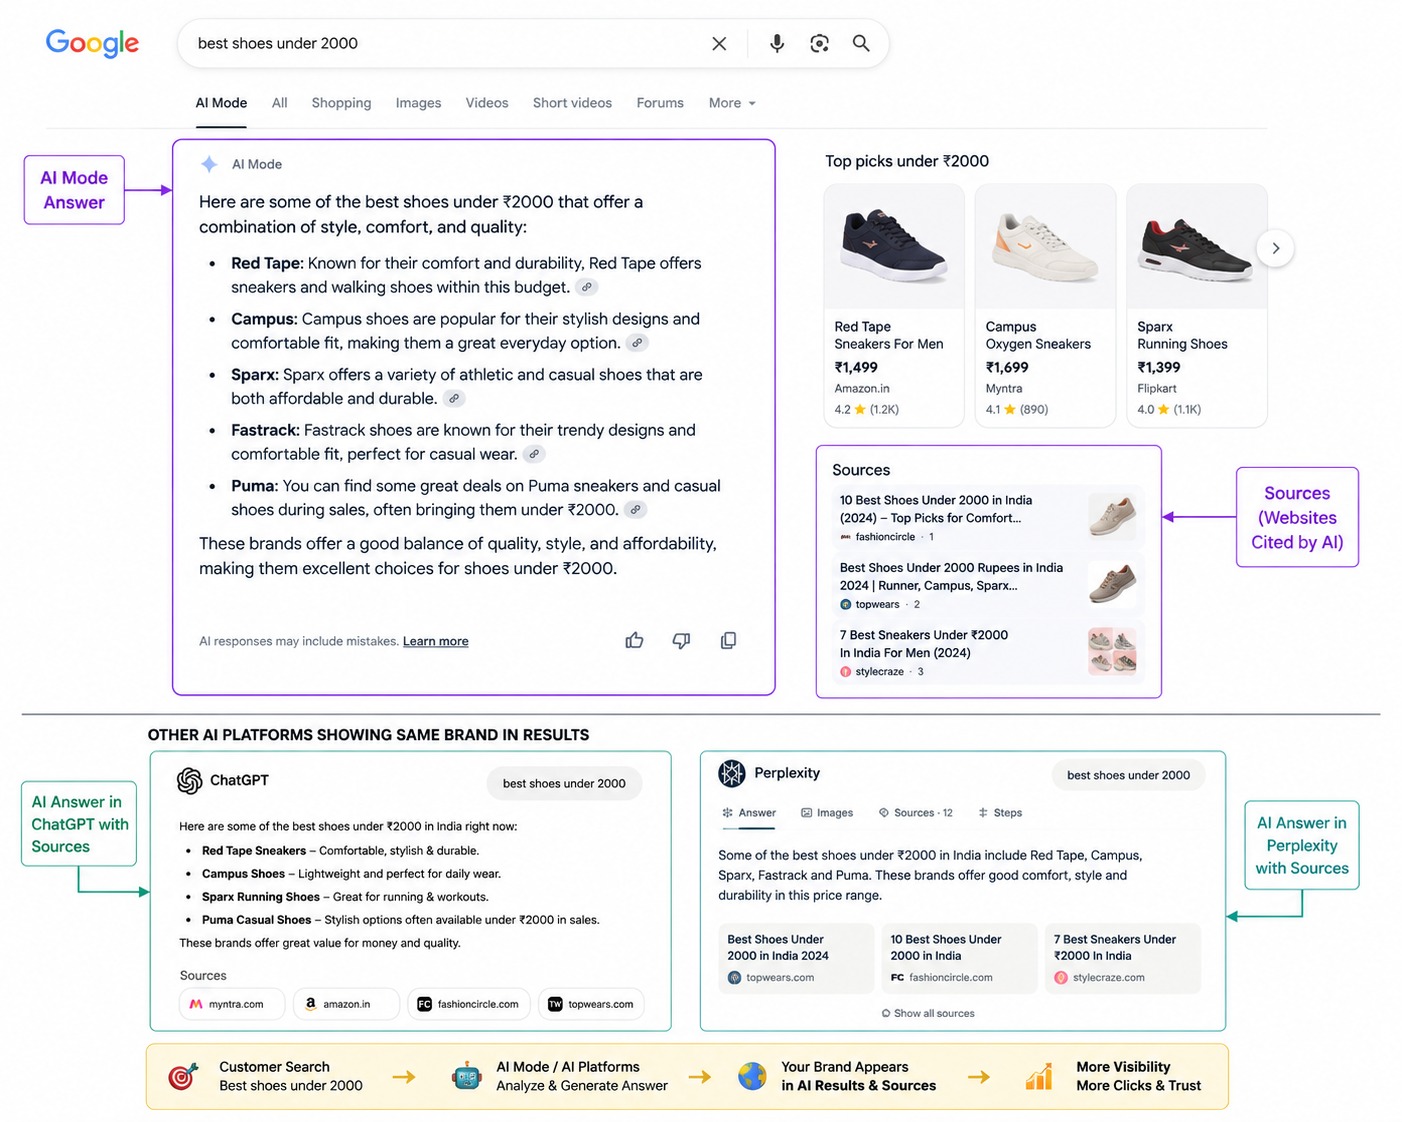Click the Google logo

pyautogui.click(x=92, y=43)
